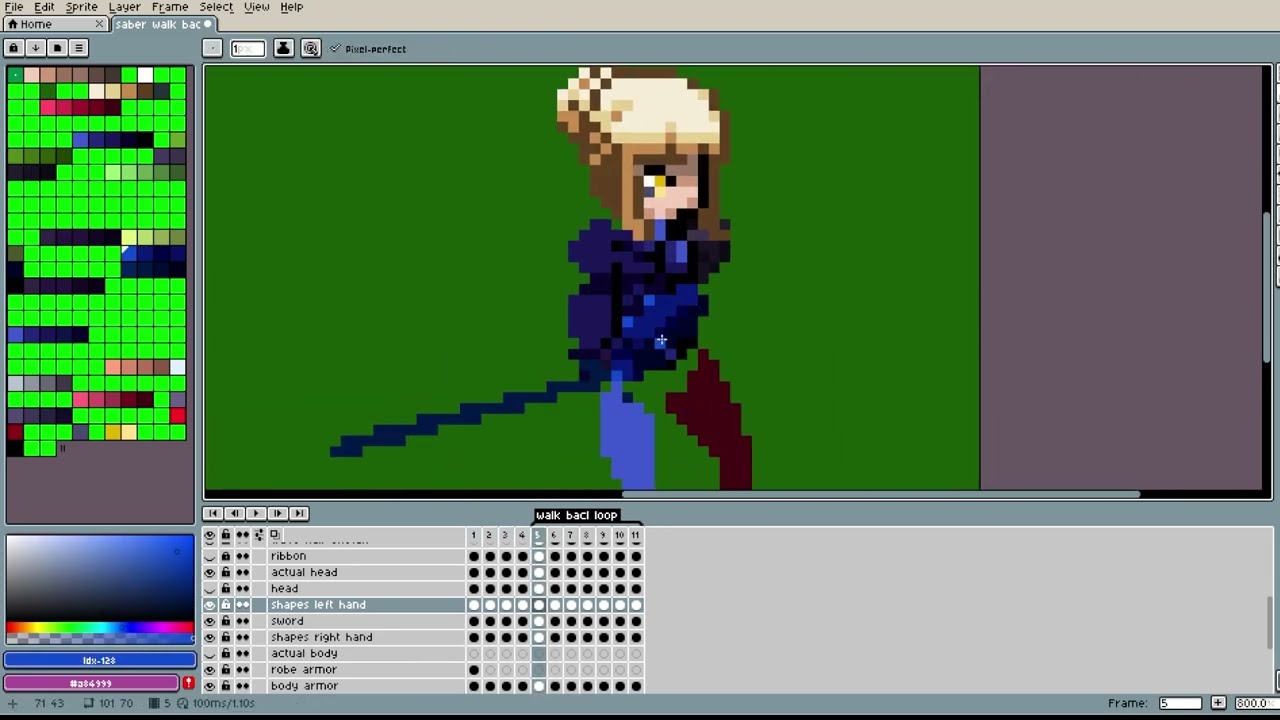Toggle lock on body armor layer
Viewport: 1280px width, 720px height.
click(225, 686)
